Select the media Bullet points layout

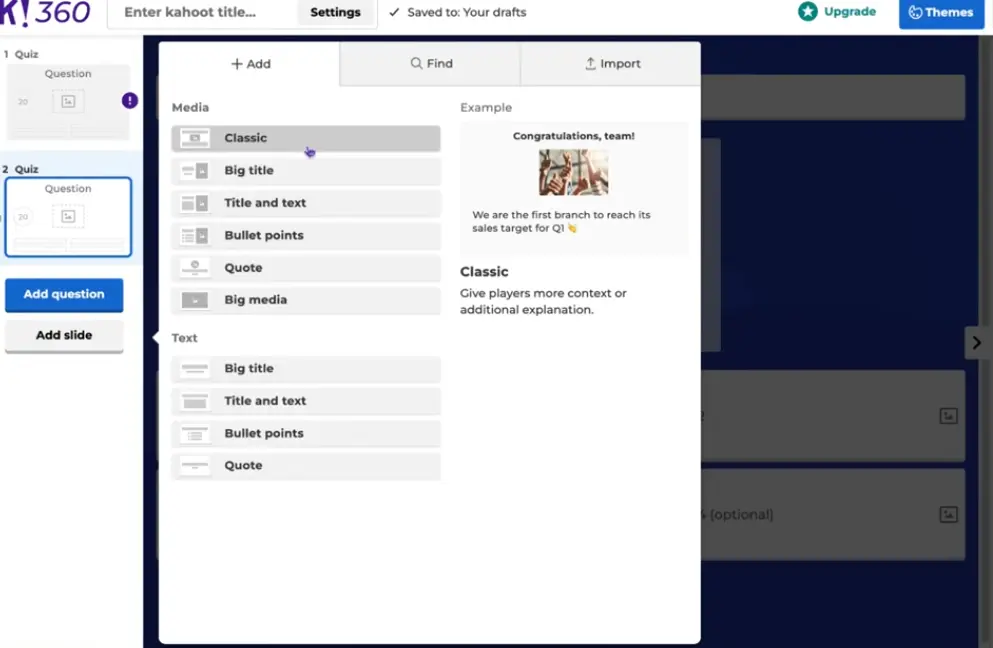[x=305, y=236]
